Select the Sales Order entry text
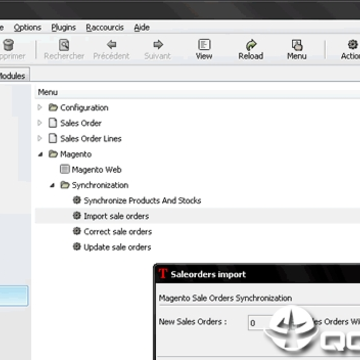Viewport: 360px width, 360px height. (x=81, y=123)
